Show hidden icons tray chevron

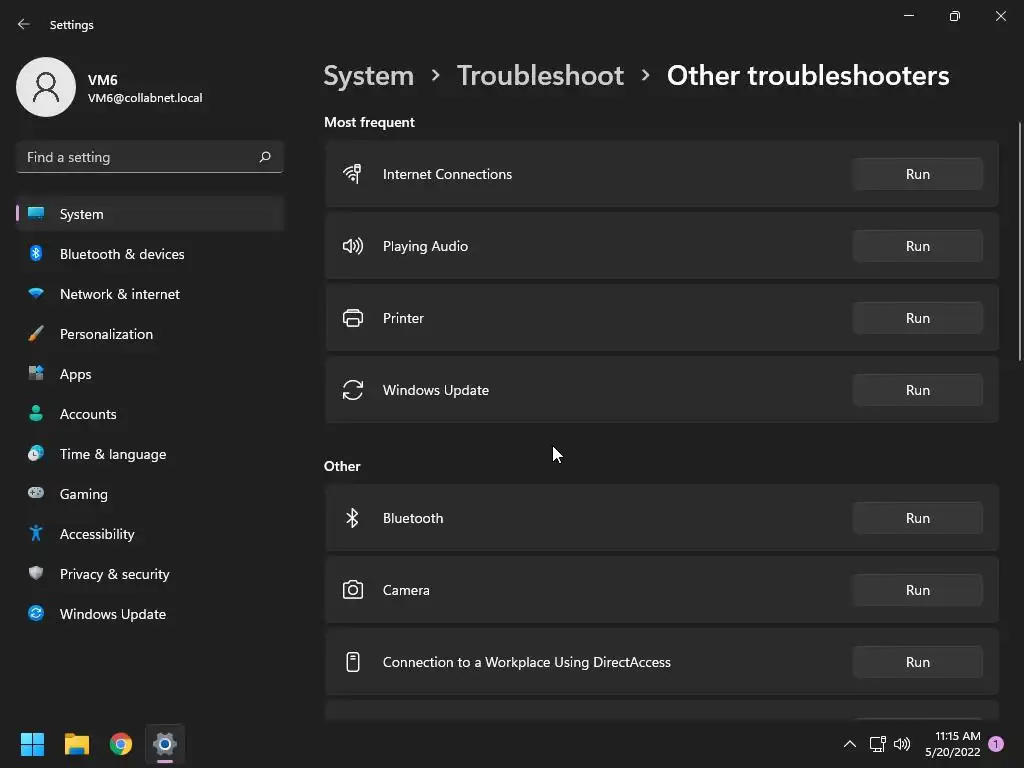[849, 744]
